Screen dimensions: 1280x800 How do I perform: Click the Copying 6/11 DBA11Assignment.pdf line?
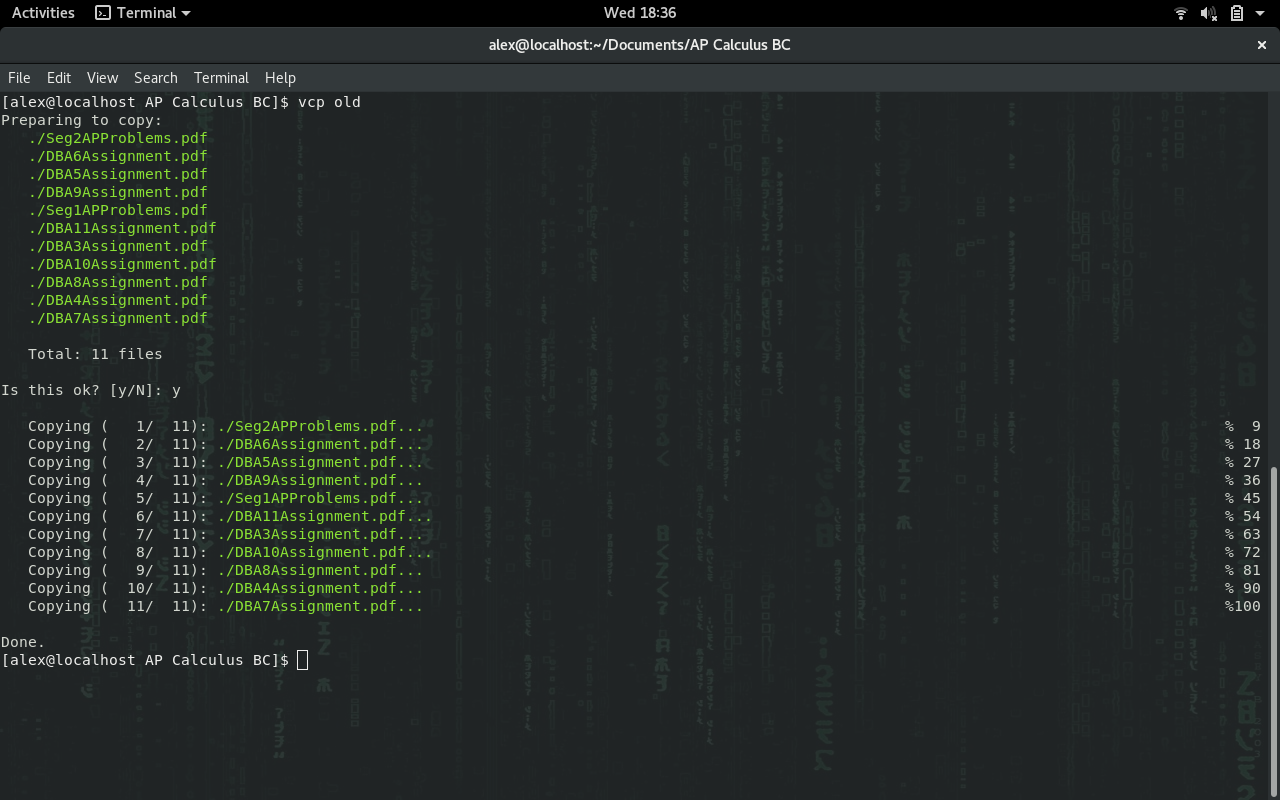pyautogui.click(x=230, y=516)
